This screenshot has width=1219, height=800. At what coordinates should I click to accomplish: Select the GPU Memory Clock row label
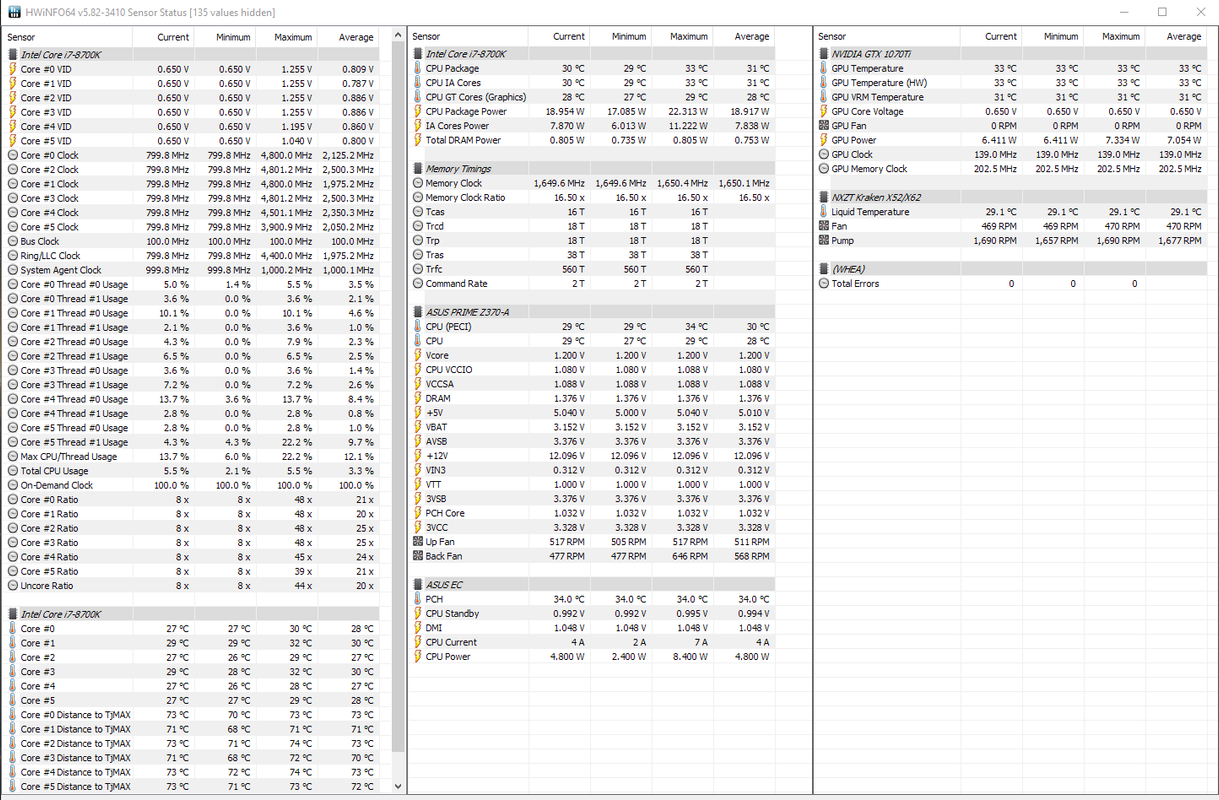870,169
